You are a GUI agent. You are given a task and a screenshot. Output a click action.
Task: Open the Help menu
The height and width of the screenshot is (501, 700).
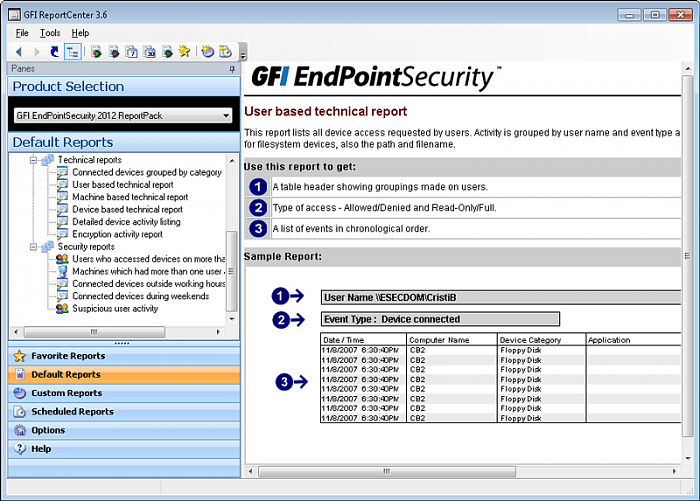[x=80, y=33]
